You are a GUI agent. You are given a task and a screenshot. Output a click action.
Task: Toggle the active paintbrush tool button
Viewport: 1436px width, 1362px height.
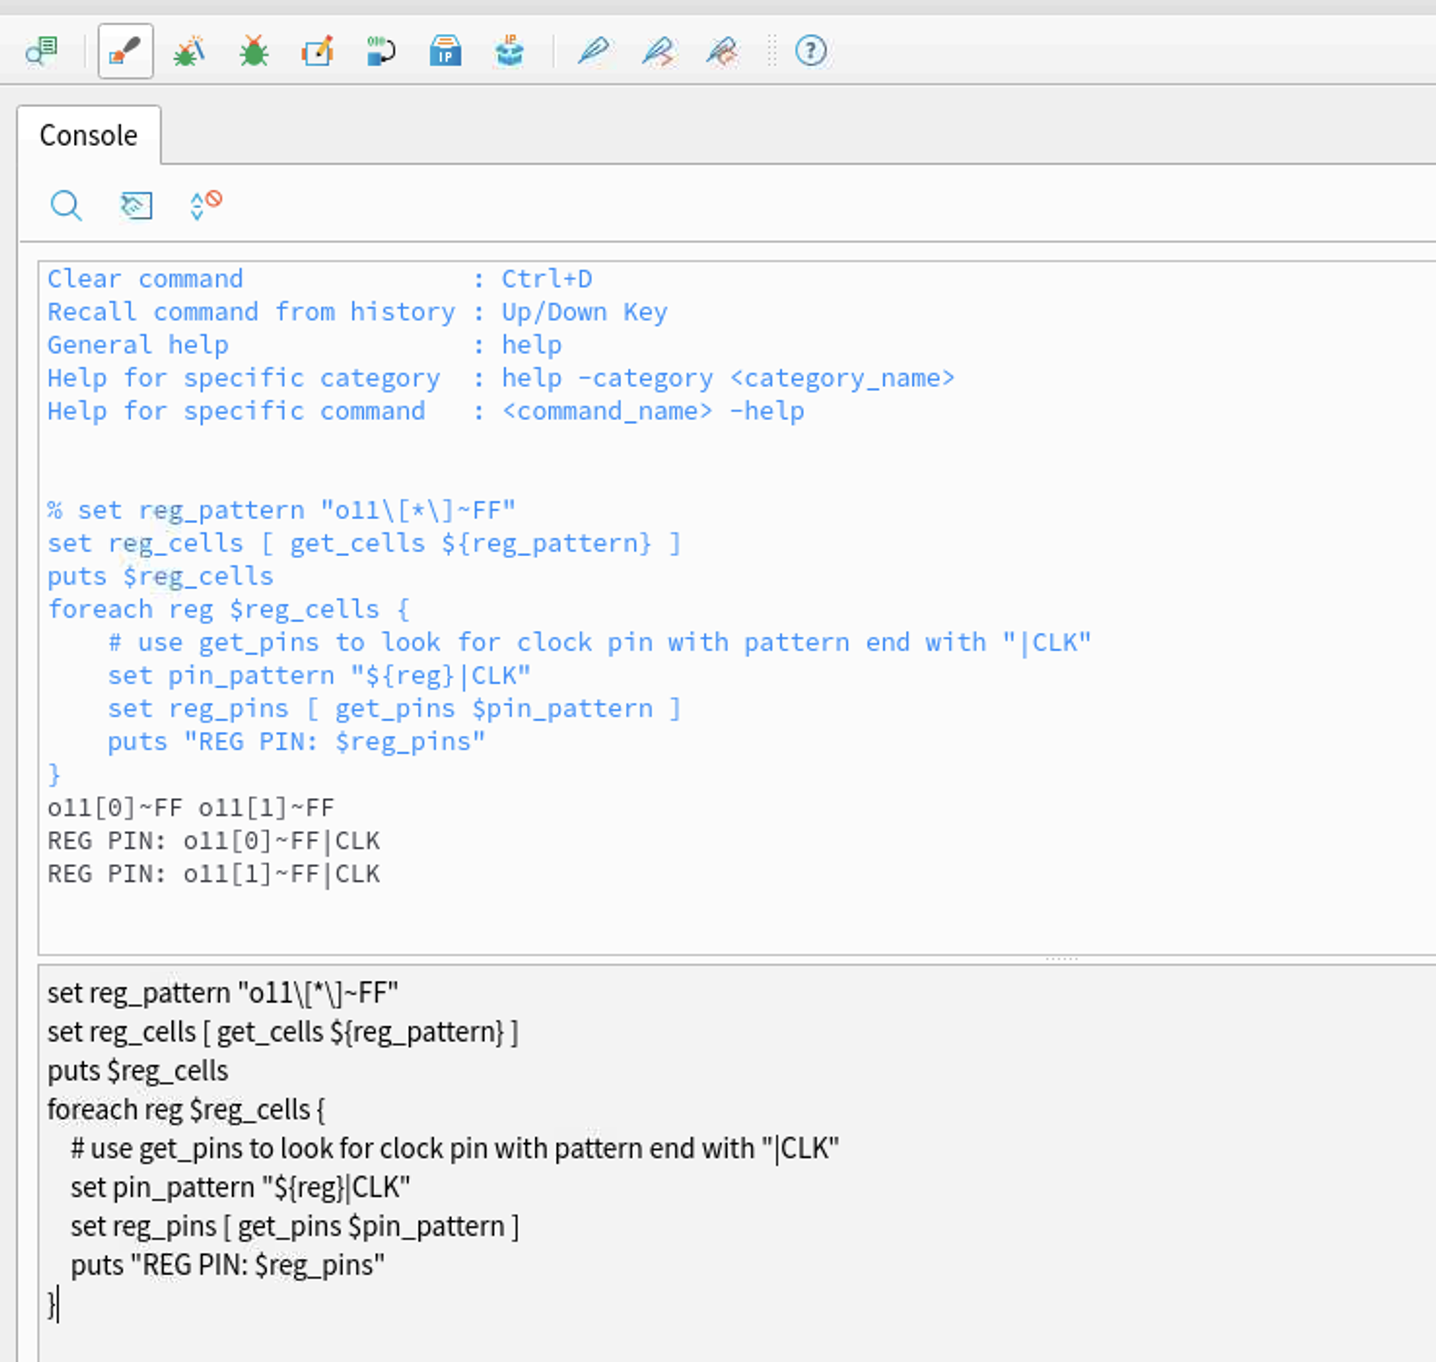click(125, 51)
